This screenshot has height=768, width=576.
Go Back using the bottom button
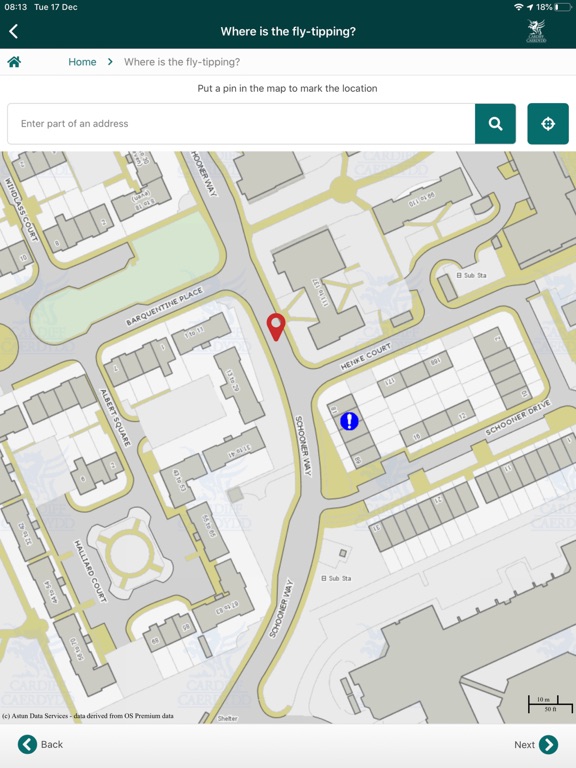pos(41,744)
